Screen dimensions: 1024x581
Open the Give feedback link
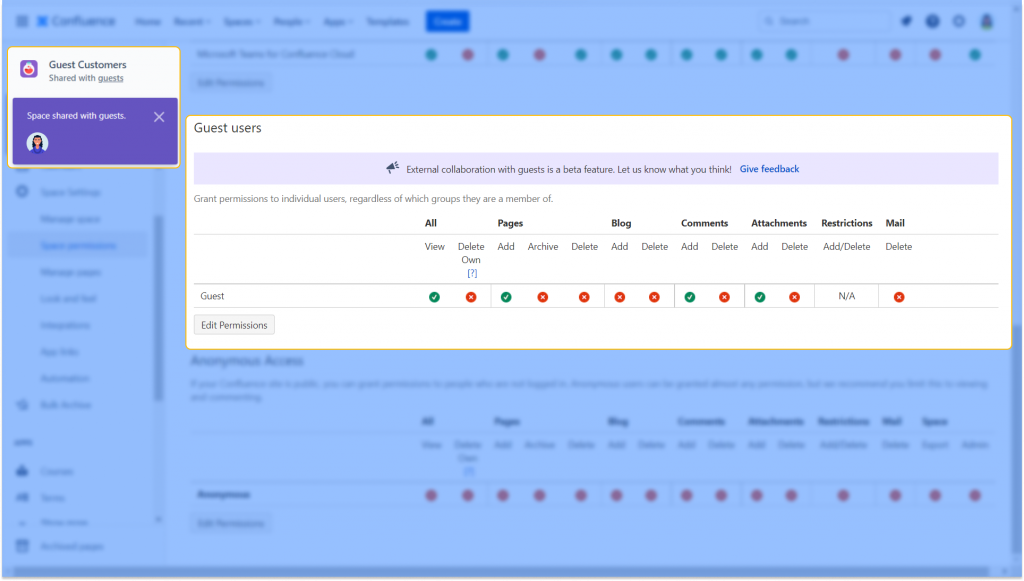click(x=769, y=168)
